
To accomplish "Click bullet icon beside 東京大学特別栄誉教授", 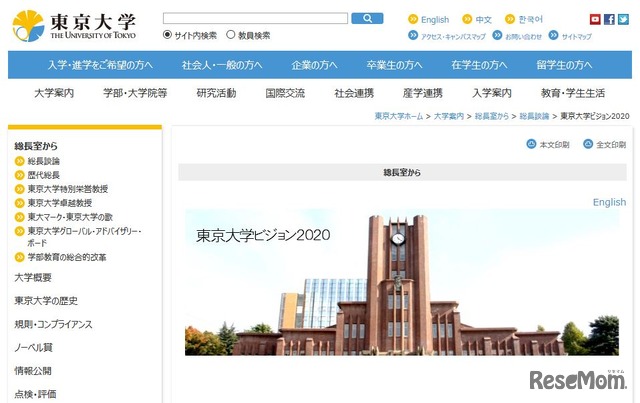I will (20, 189).
